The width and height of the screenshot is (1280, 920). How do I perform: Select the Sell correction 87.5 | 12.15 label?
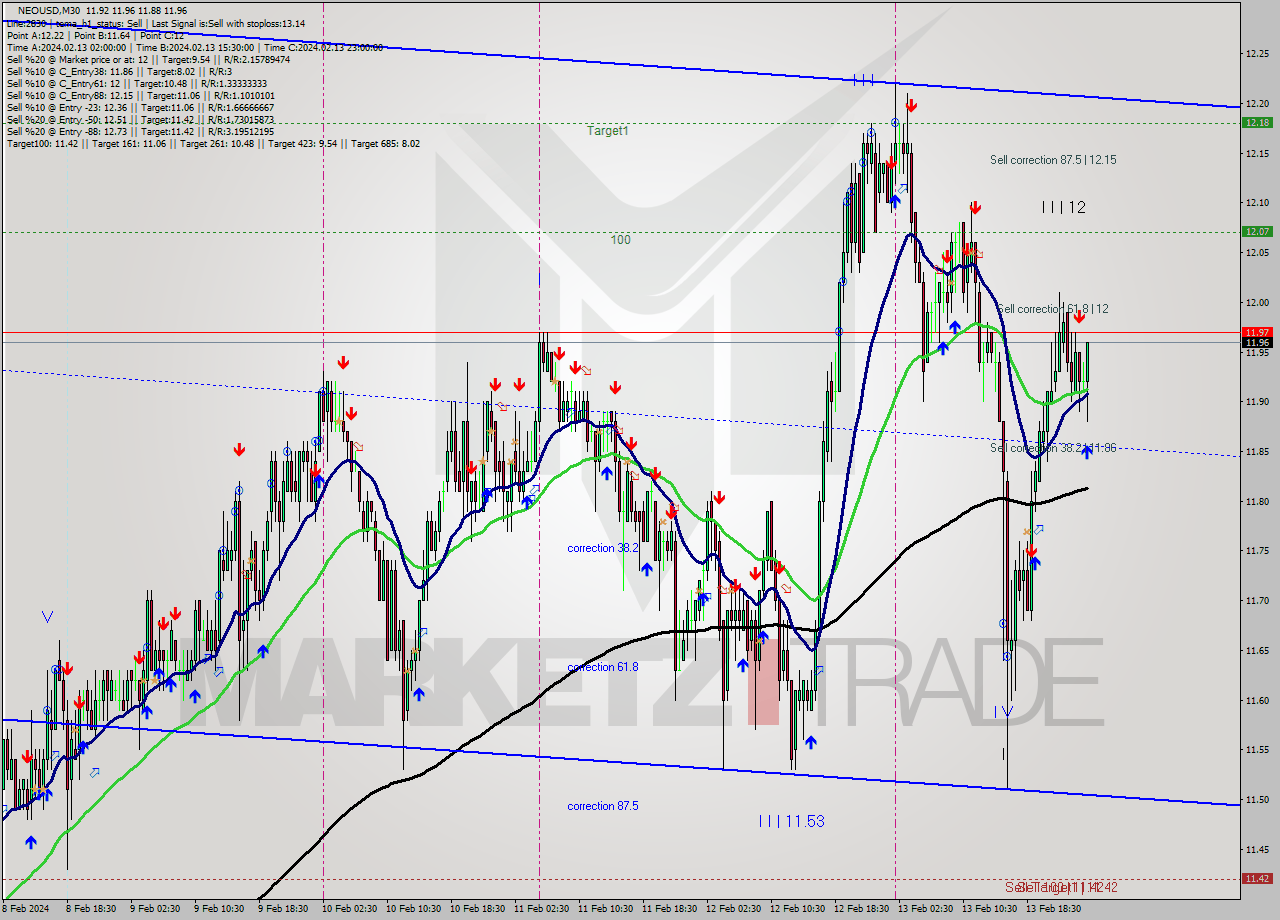pos(1053,160)
